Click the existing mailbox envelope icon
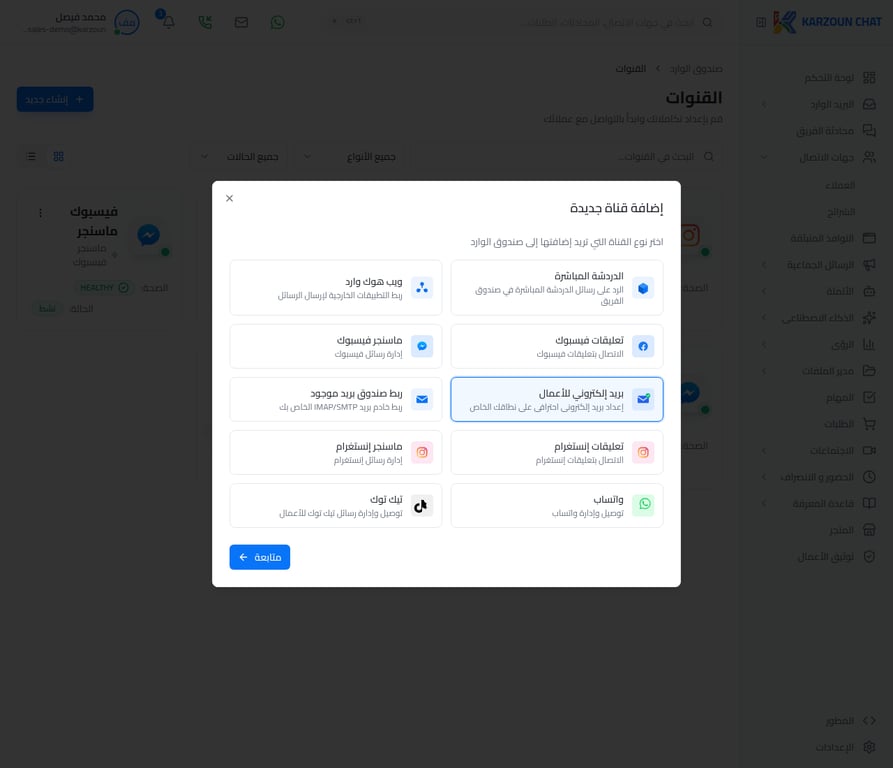This screenshot has width=893, height=768. point(422,399)
